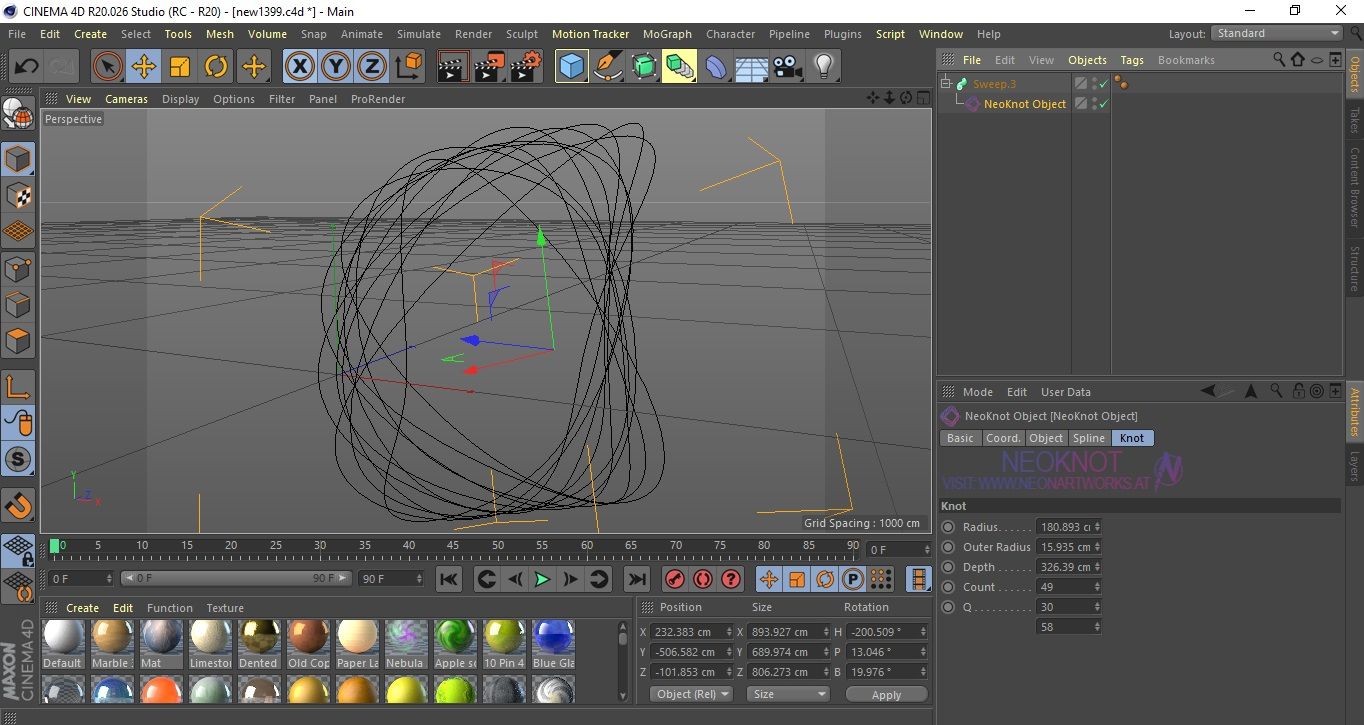Switch to Edges mode

tap(18, 304)
